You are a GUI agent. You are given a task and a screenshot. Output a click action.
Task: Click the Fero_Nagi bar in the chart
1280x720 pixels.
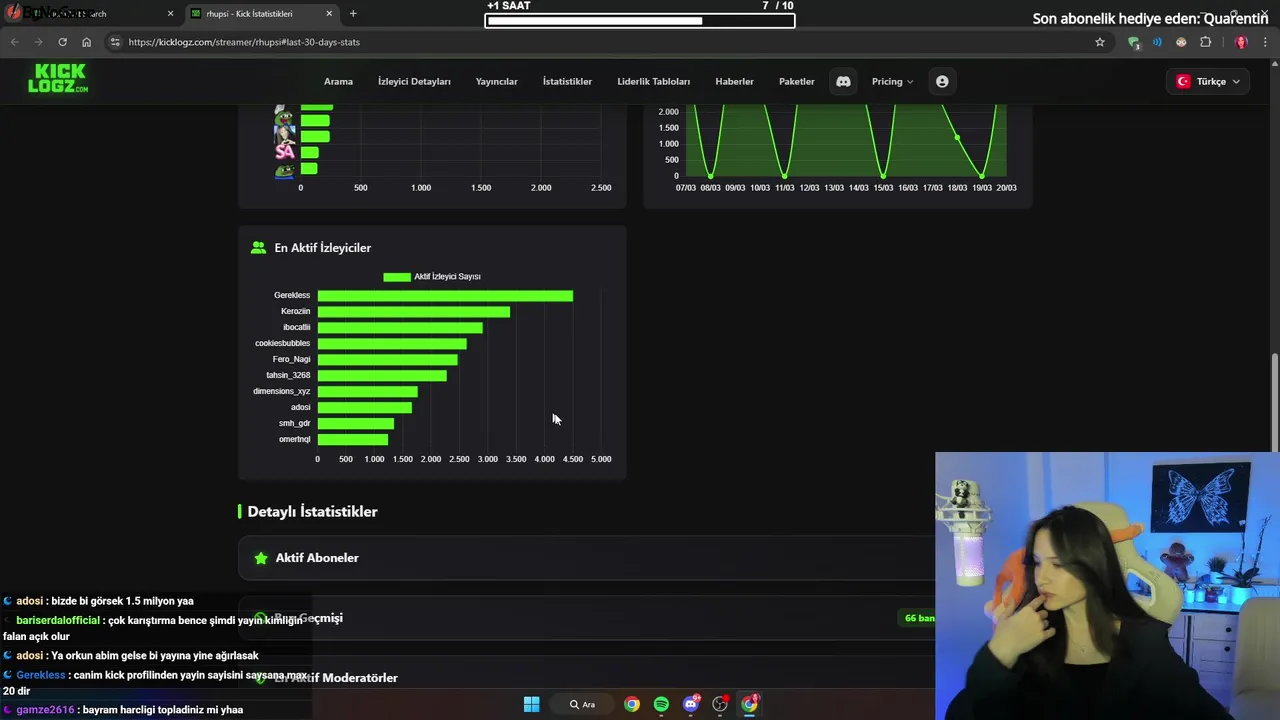(388, 360)
